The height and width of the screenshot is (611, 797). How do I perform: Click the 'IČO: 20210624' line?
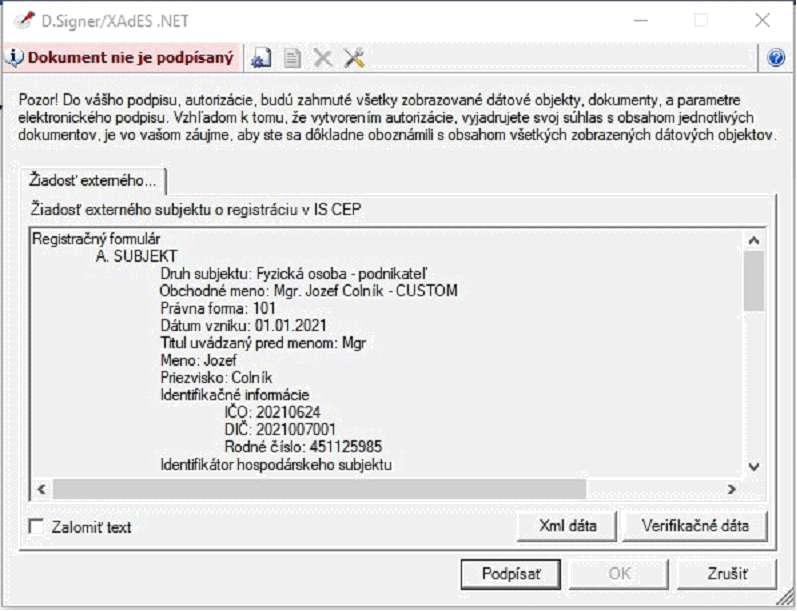click(x=272, y=412)
